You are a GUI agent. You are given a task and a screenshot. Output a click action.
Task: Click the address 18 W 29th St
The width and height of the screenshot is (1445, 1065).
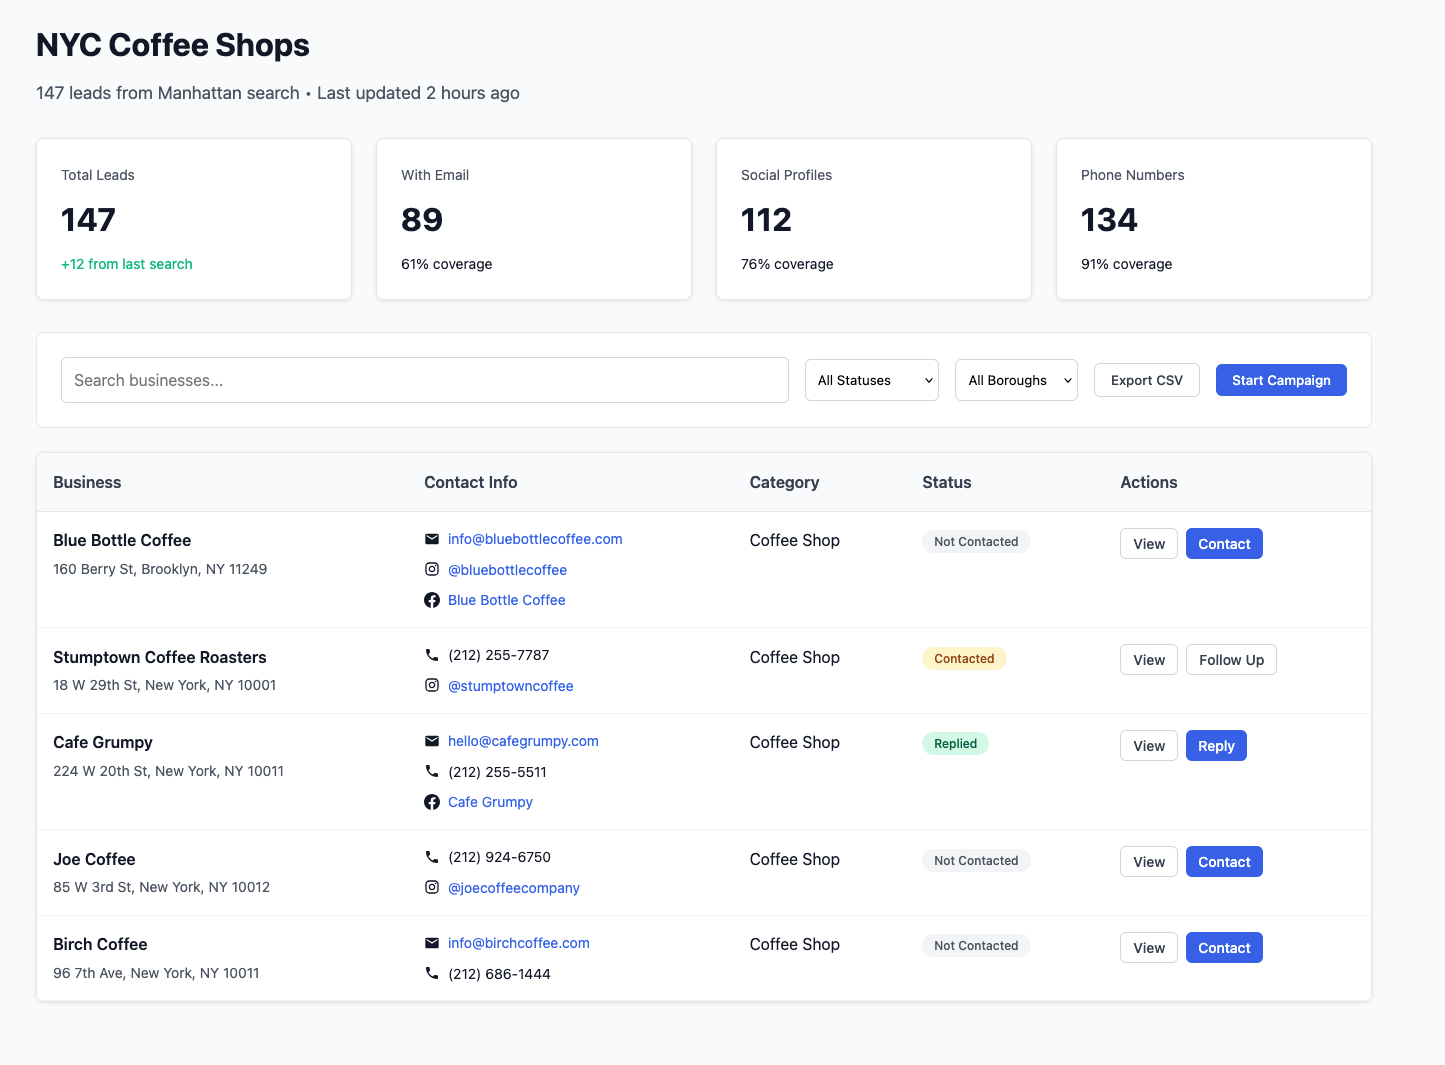pyautogui.click(x=165, y=685)
